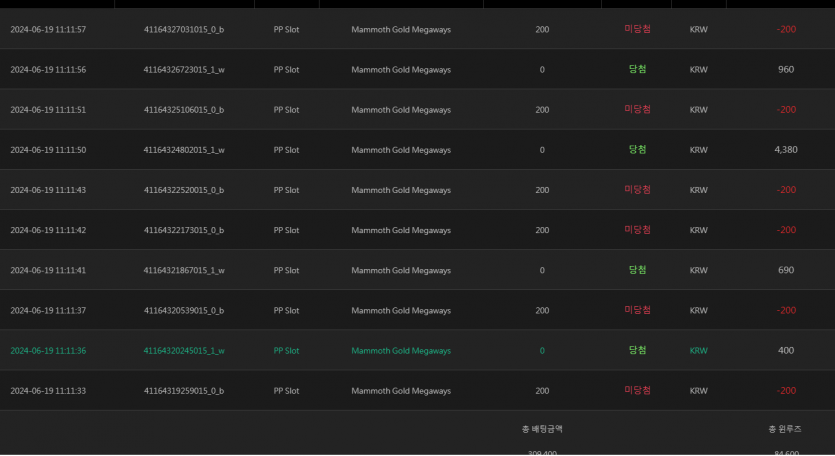835x456 pixels.
Task: Click 미당첨 status in the 11:11:37 row
Action: click(x=637, y=310)
